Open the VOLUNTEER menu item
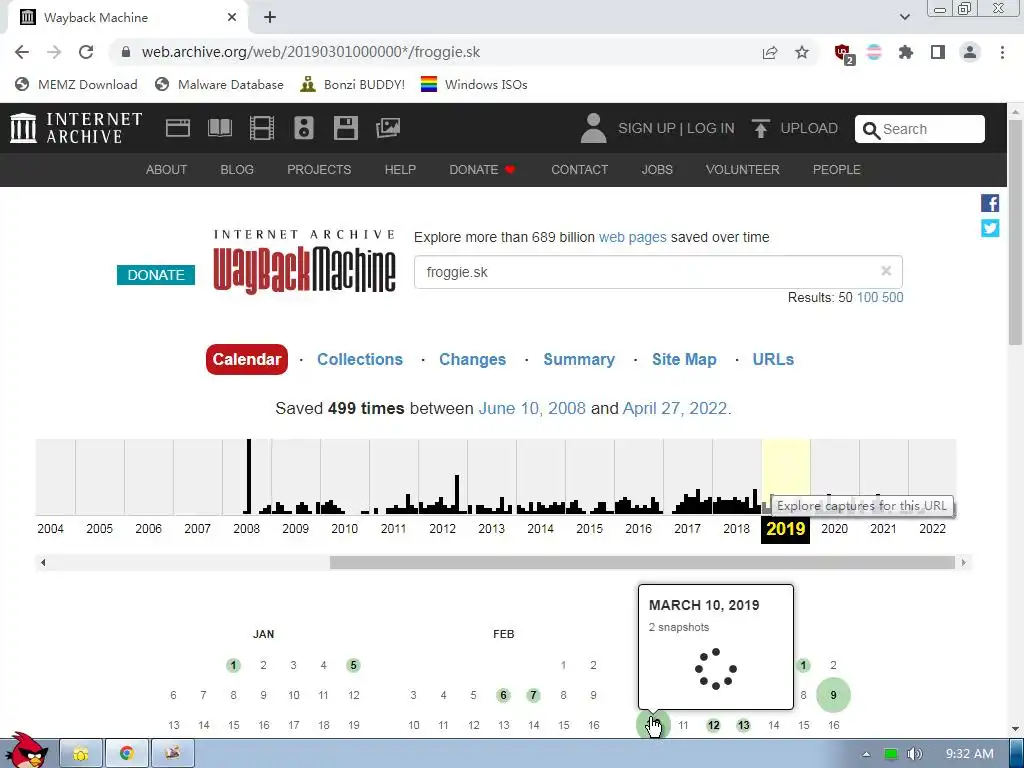 [742, 170]
